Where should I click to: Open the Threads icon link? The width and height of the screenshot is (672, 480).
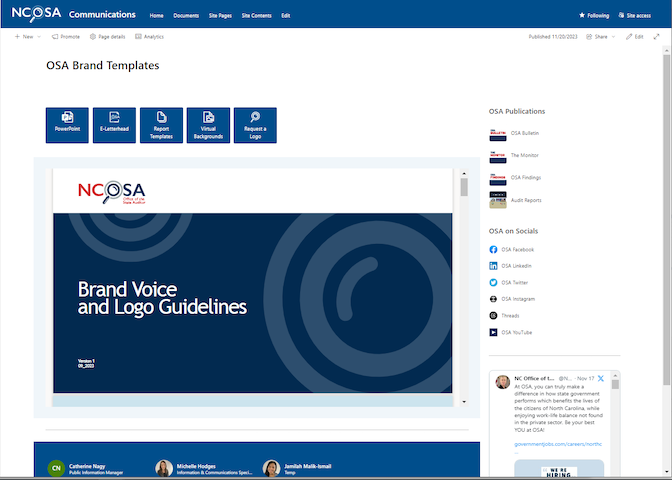click(494, 316)
